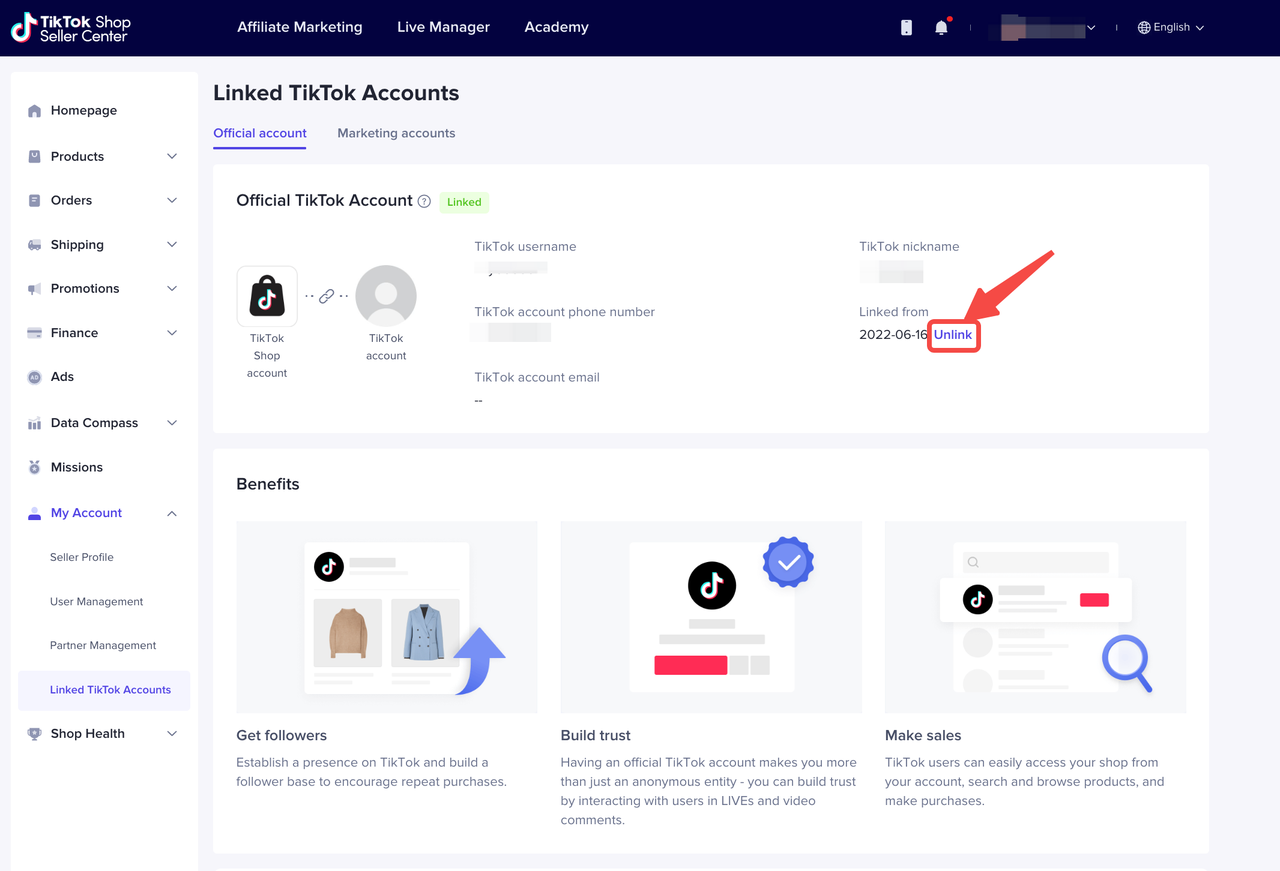Expand the Promotions menu chevron

(x=172, y=289)
